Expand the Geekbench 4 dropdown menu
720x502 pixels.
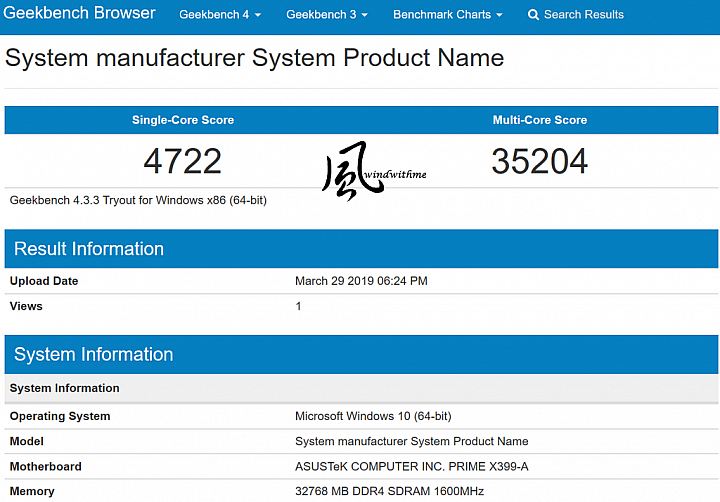coord(220,15)
